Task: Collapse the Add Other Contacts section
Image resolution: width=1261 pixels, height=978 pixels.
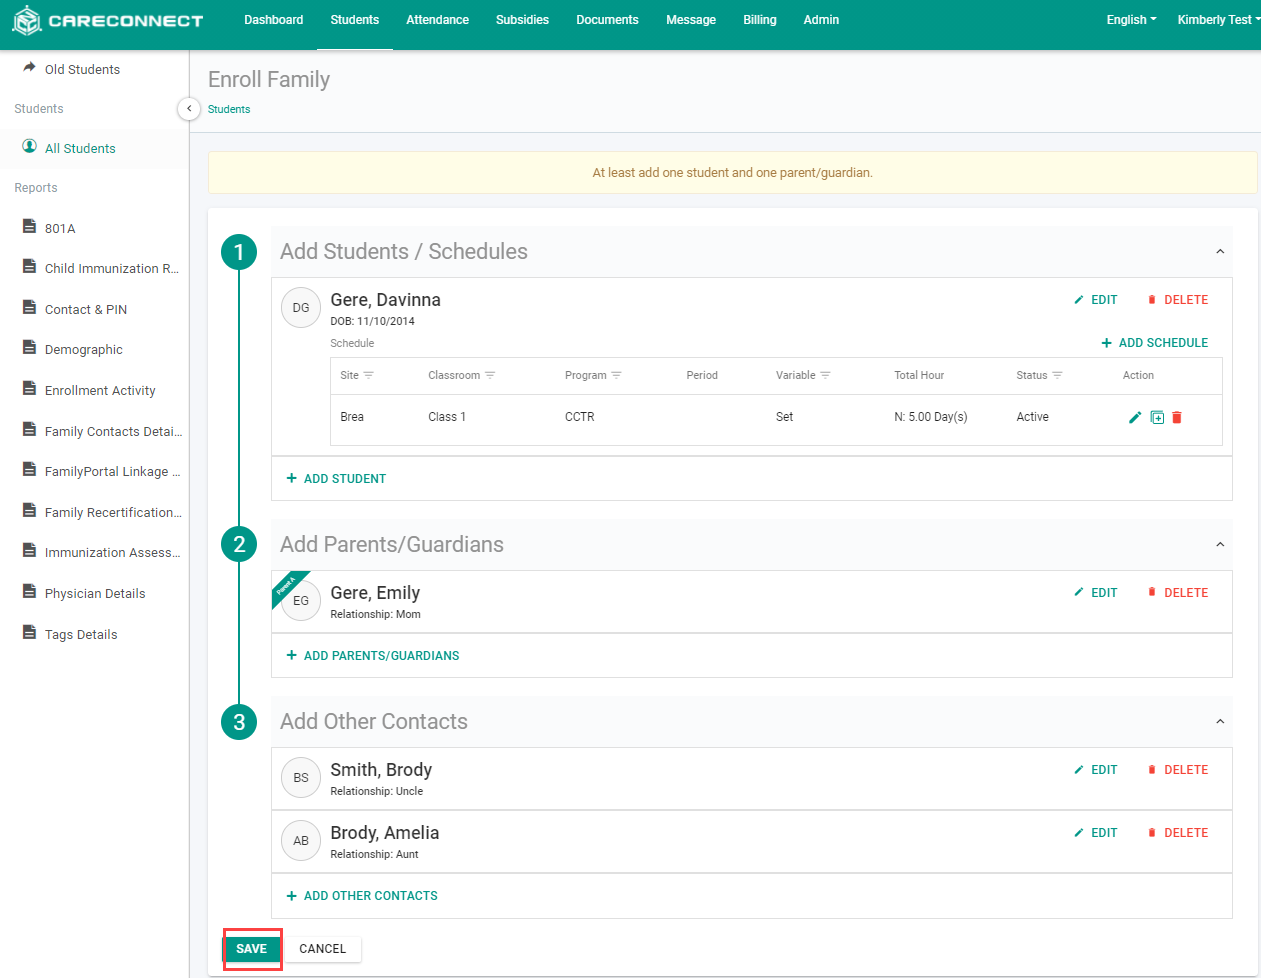Action: [1220, 722]
